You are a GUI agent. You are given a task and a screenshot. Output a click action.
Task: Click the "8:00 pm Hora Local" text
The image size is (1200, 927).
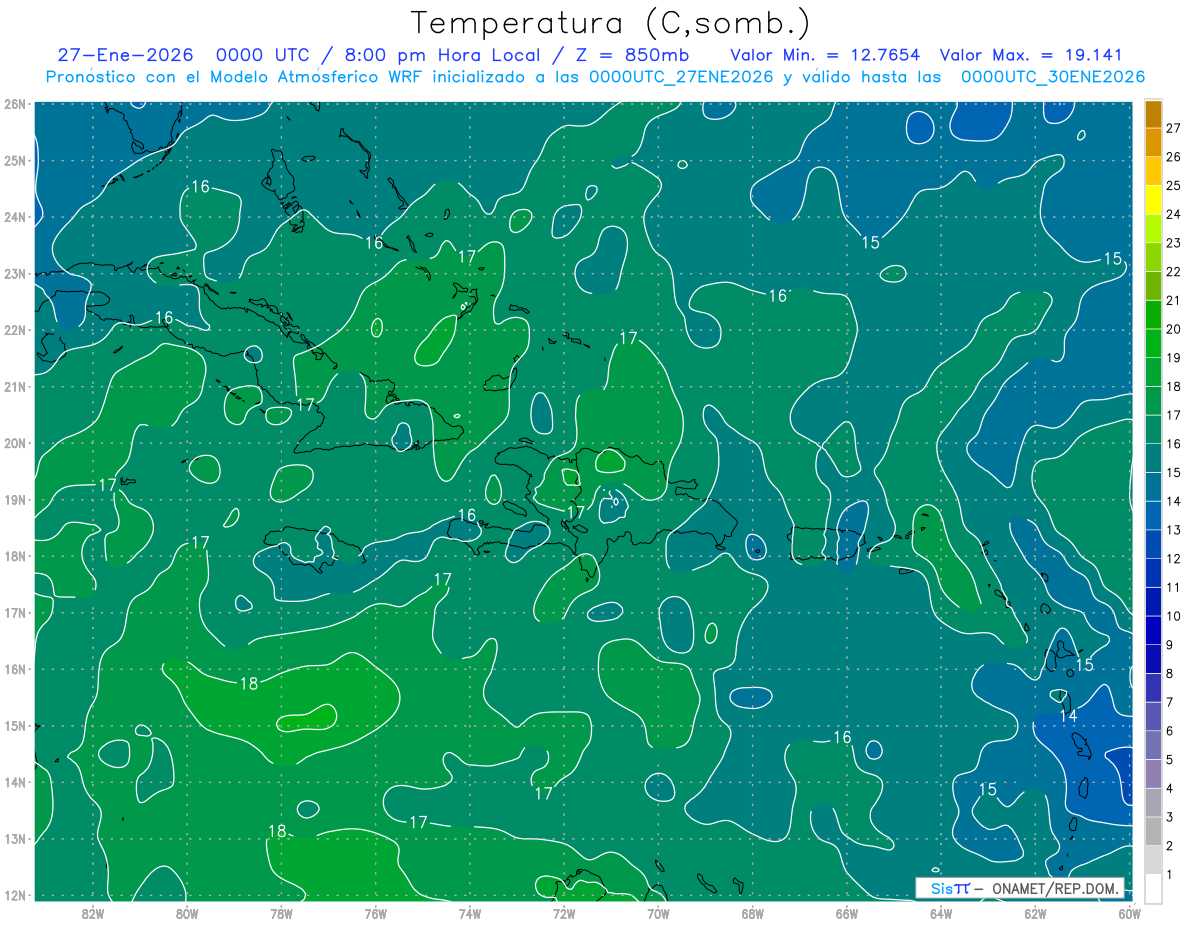(443, 55)
